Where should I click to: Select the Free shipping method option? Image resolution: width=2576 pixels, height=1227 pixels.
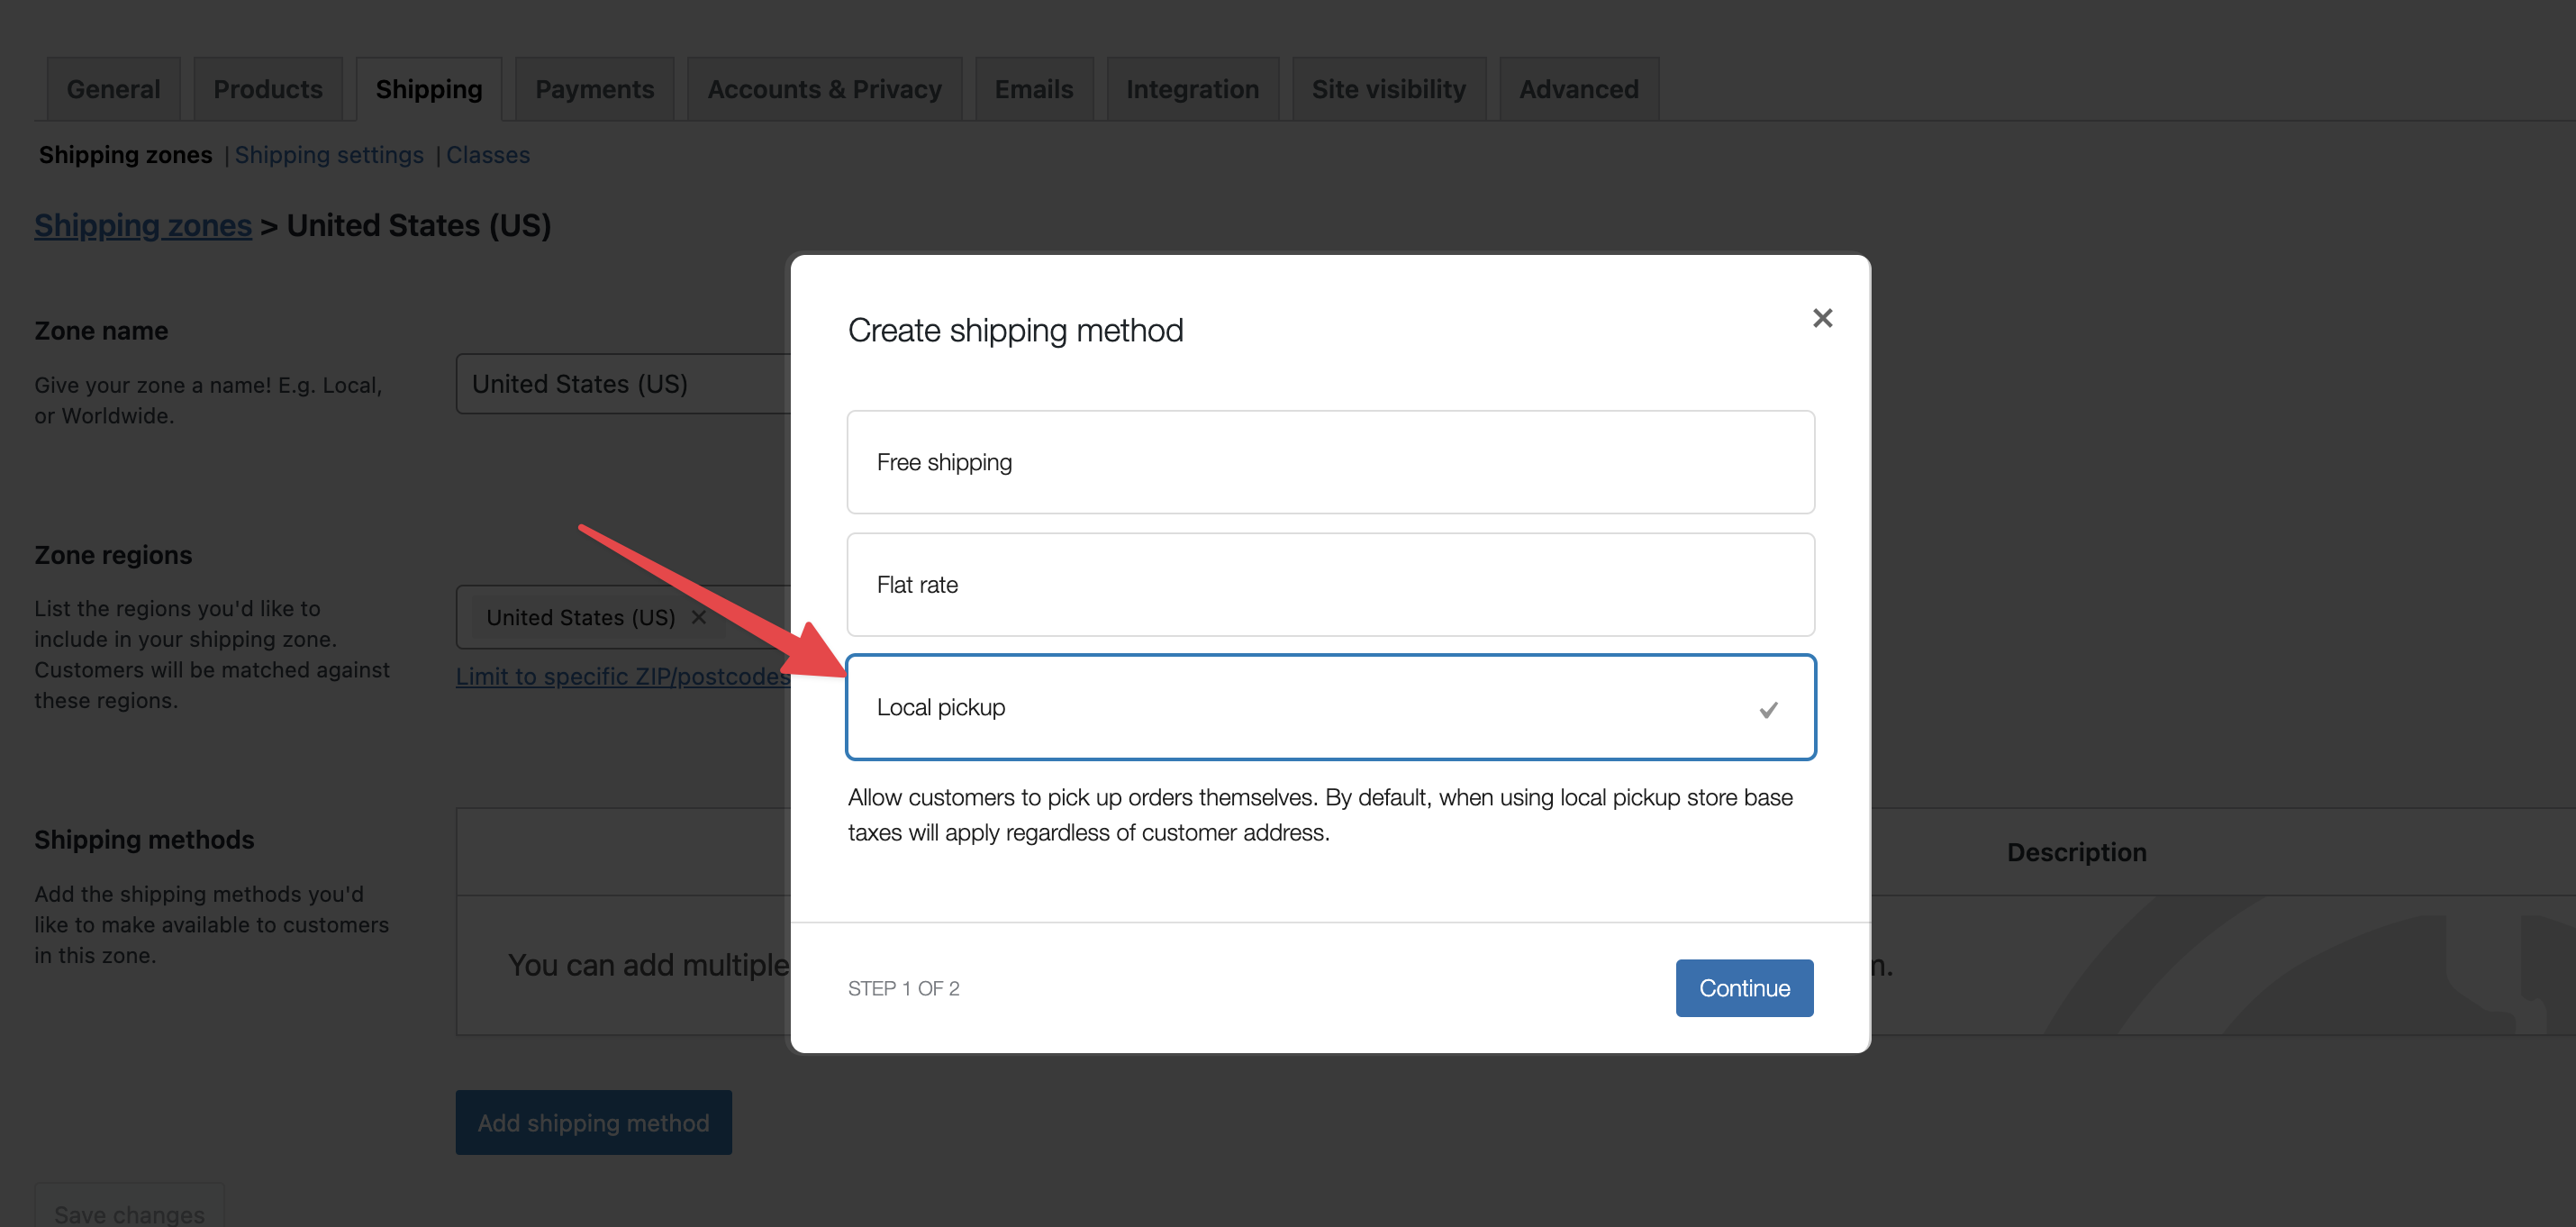point(1330,462)
